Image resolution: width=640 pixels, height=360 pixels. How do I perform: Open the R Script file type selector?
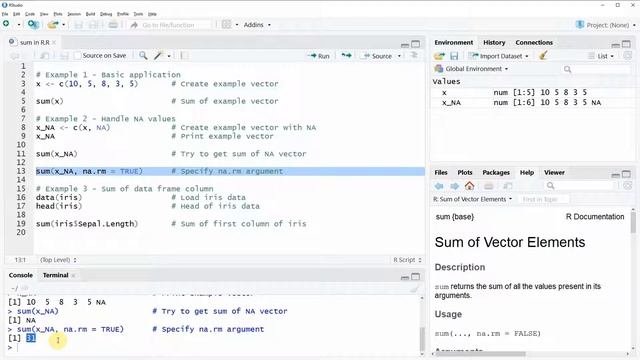click(x=407, y=260)
